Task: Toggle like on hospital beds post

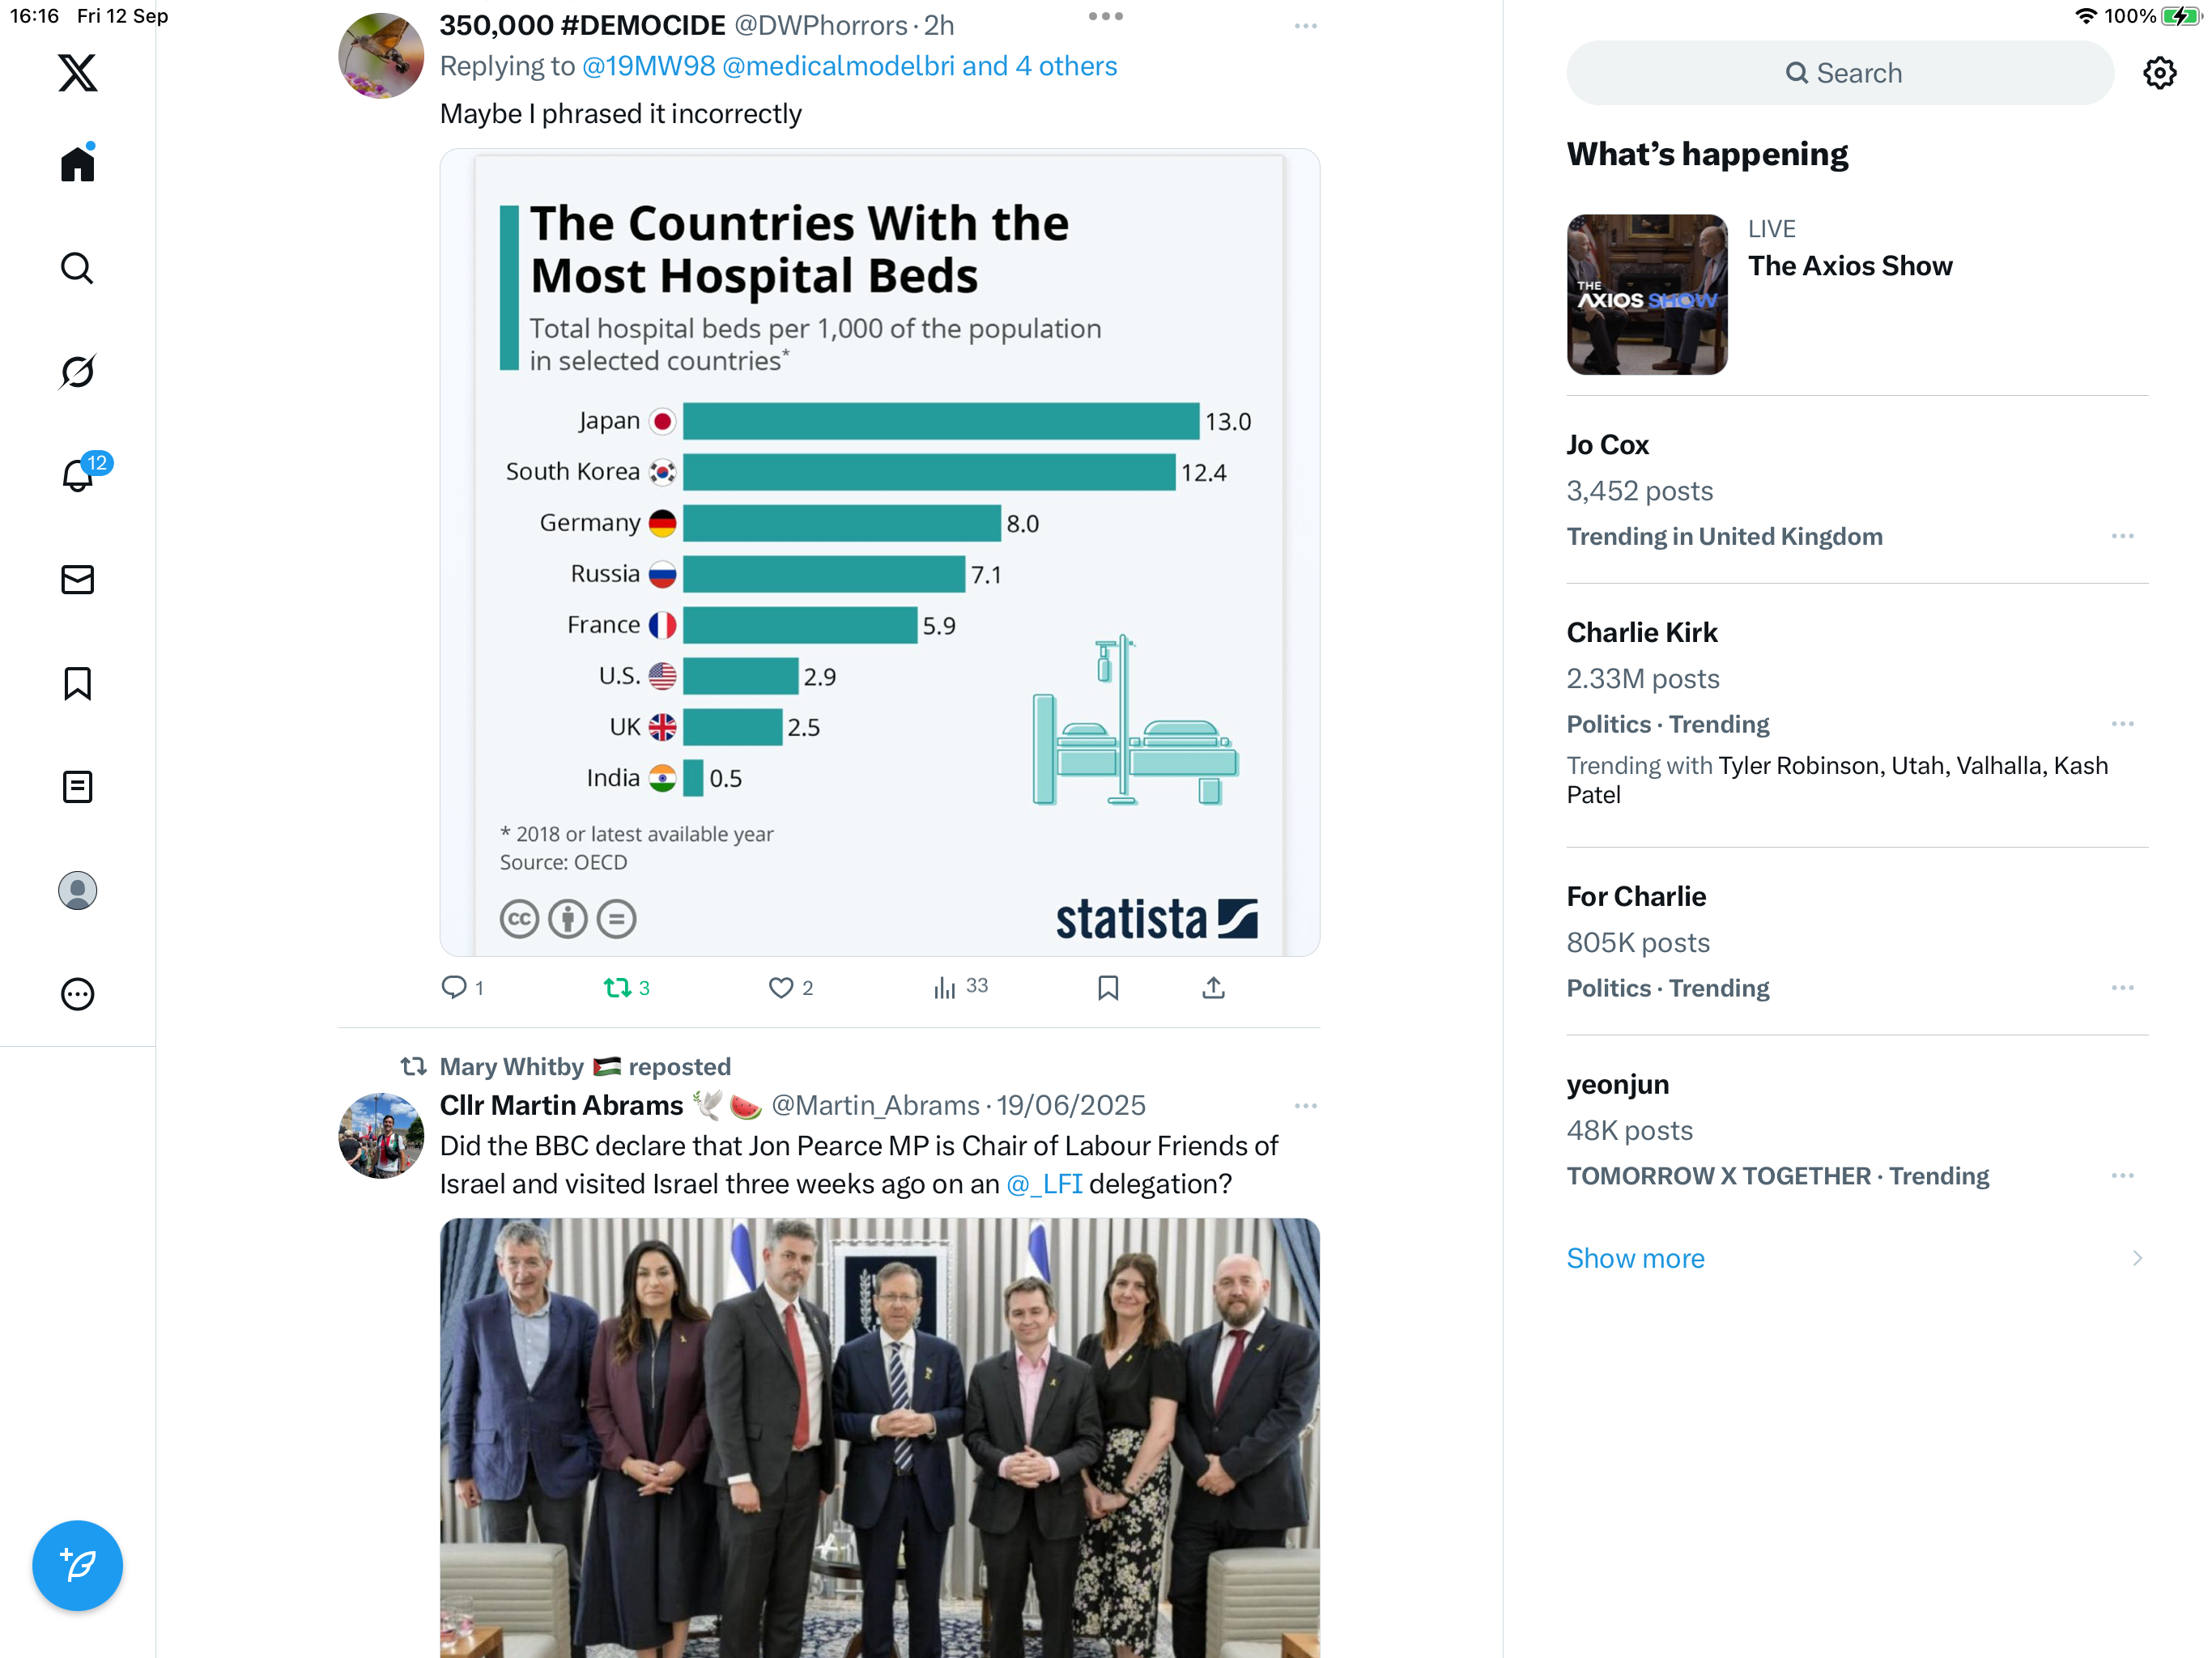Action: pyautogui.click(x=780, y=988)
